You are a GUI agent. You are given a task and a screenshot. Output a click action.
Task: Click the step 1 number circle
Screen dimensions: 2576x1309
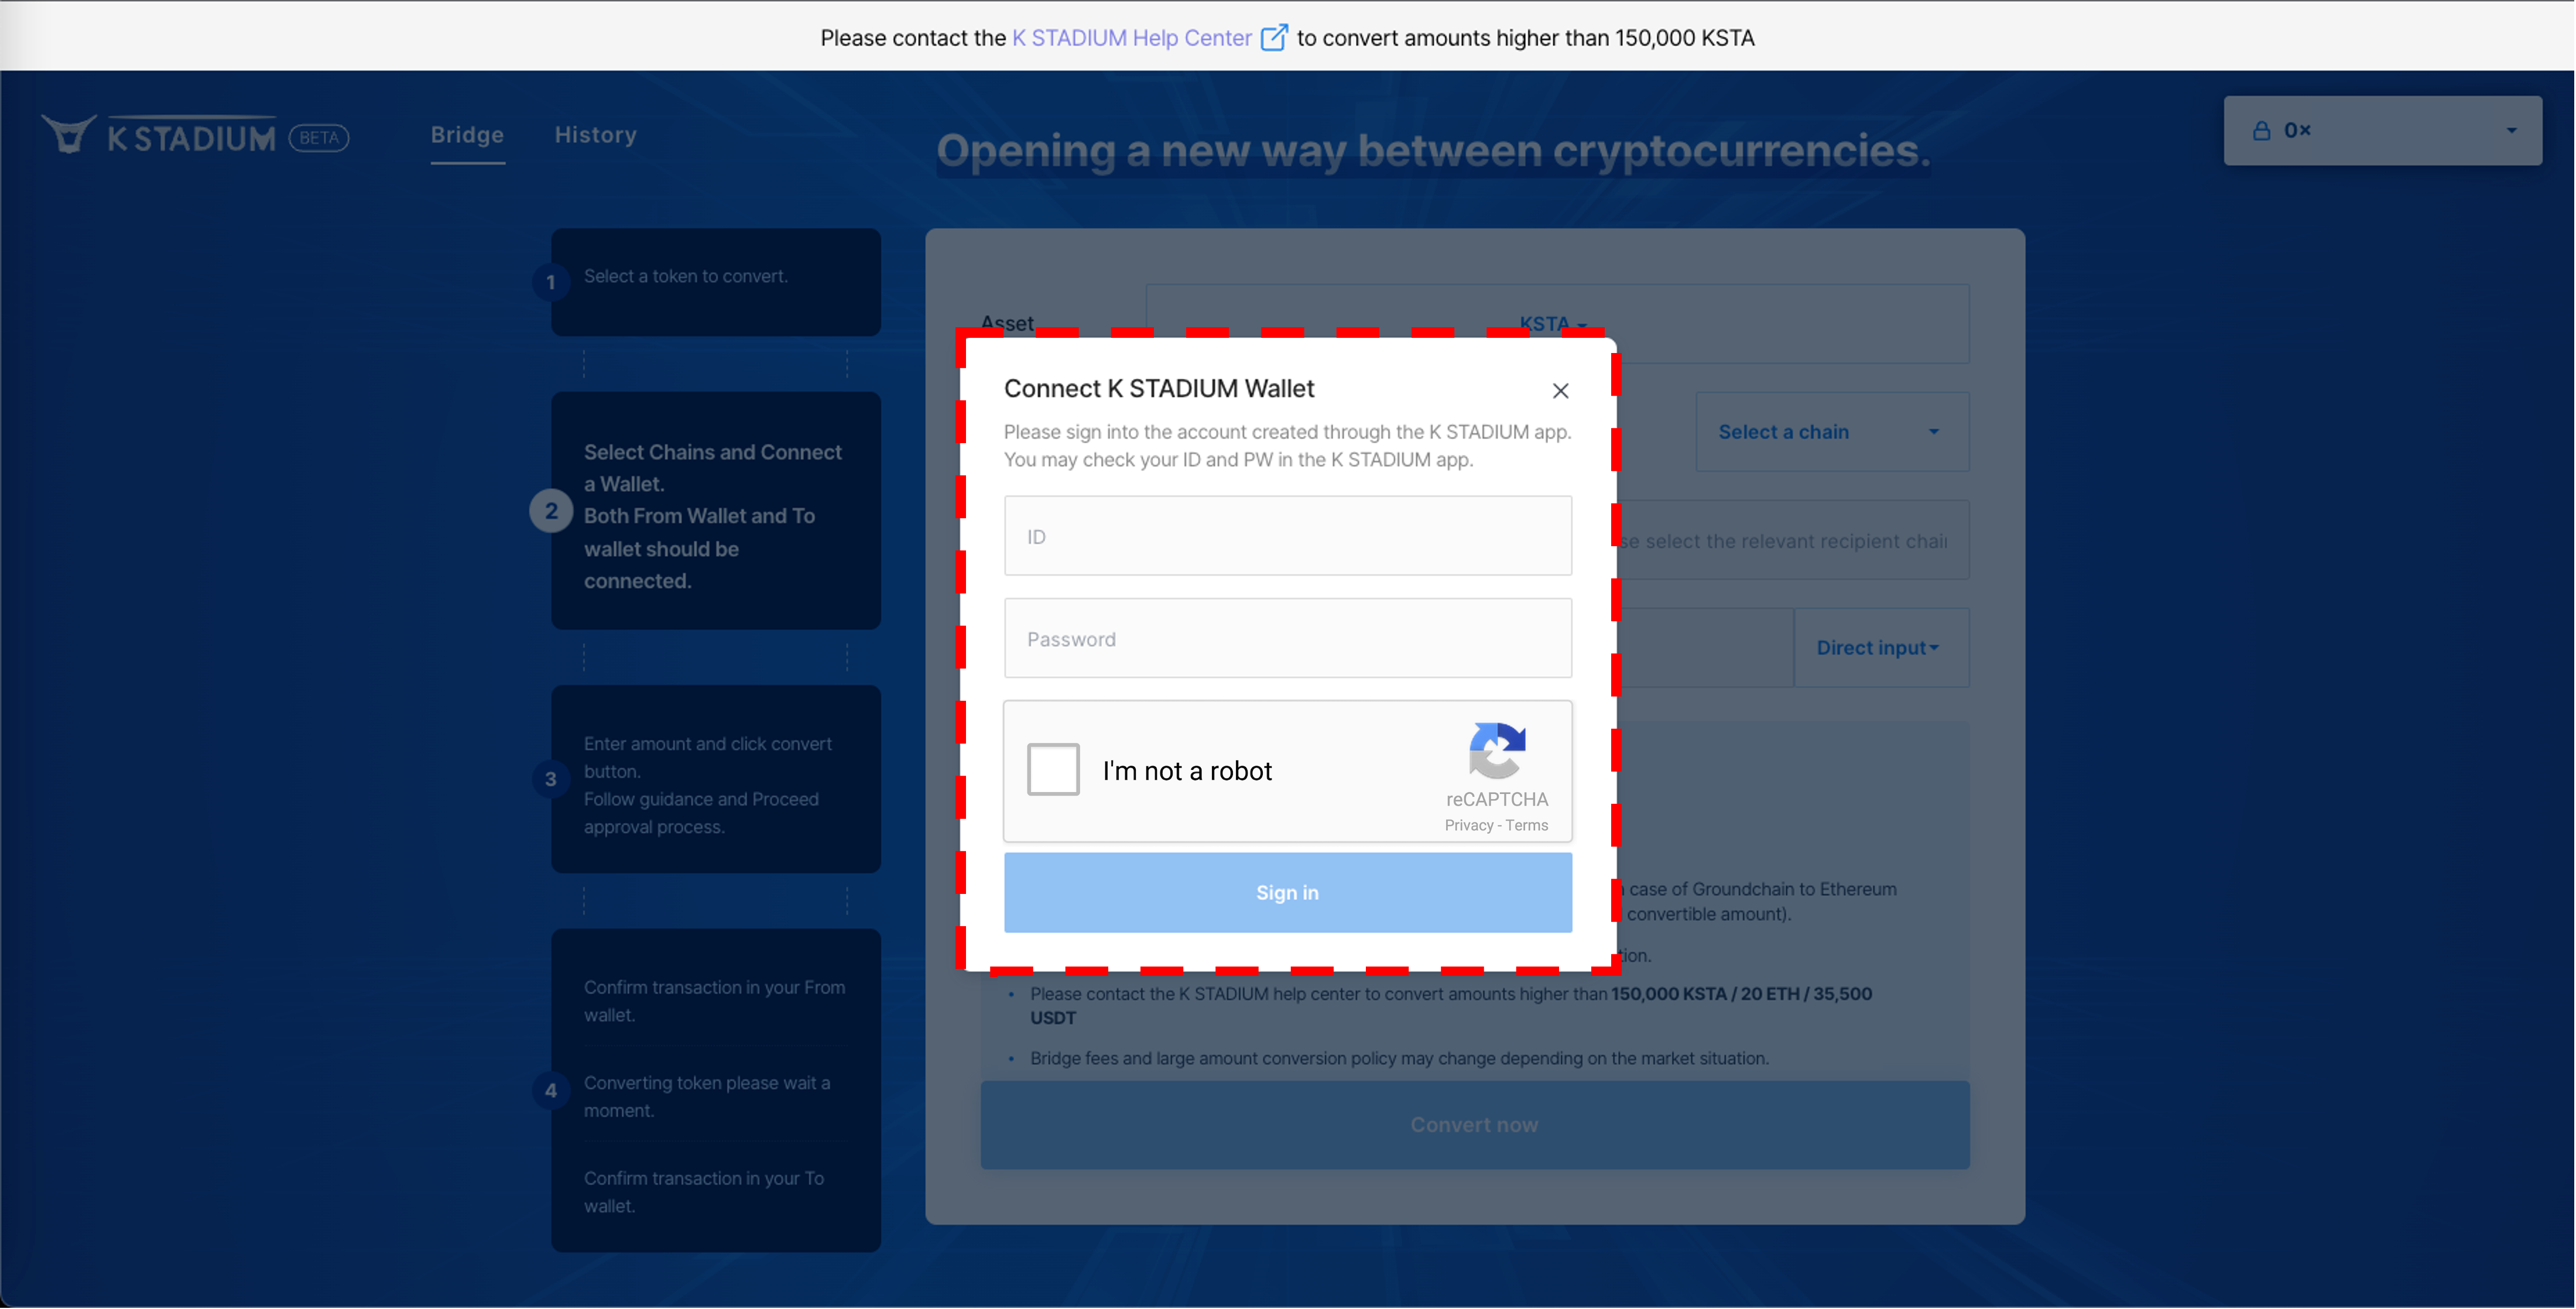tap(551, 282)
